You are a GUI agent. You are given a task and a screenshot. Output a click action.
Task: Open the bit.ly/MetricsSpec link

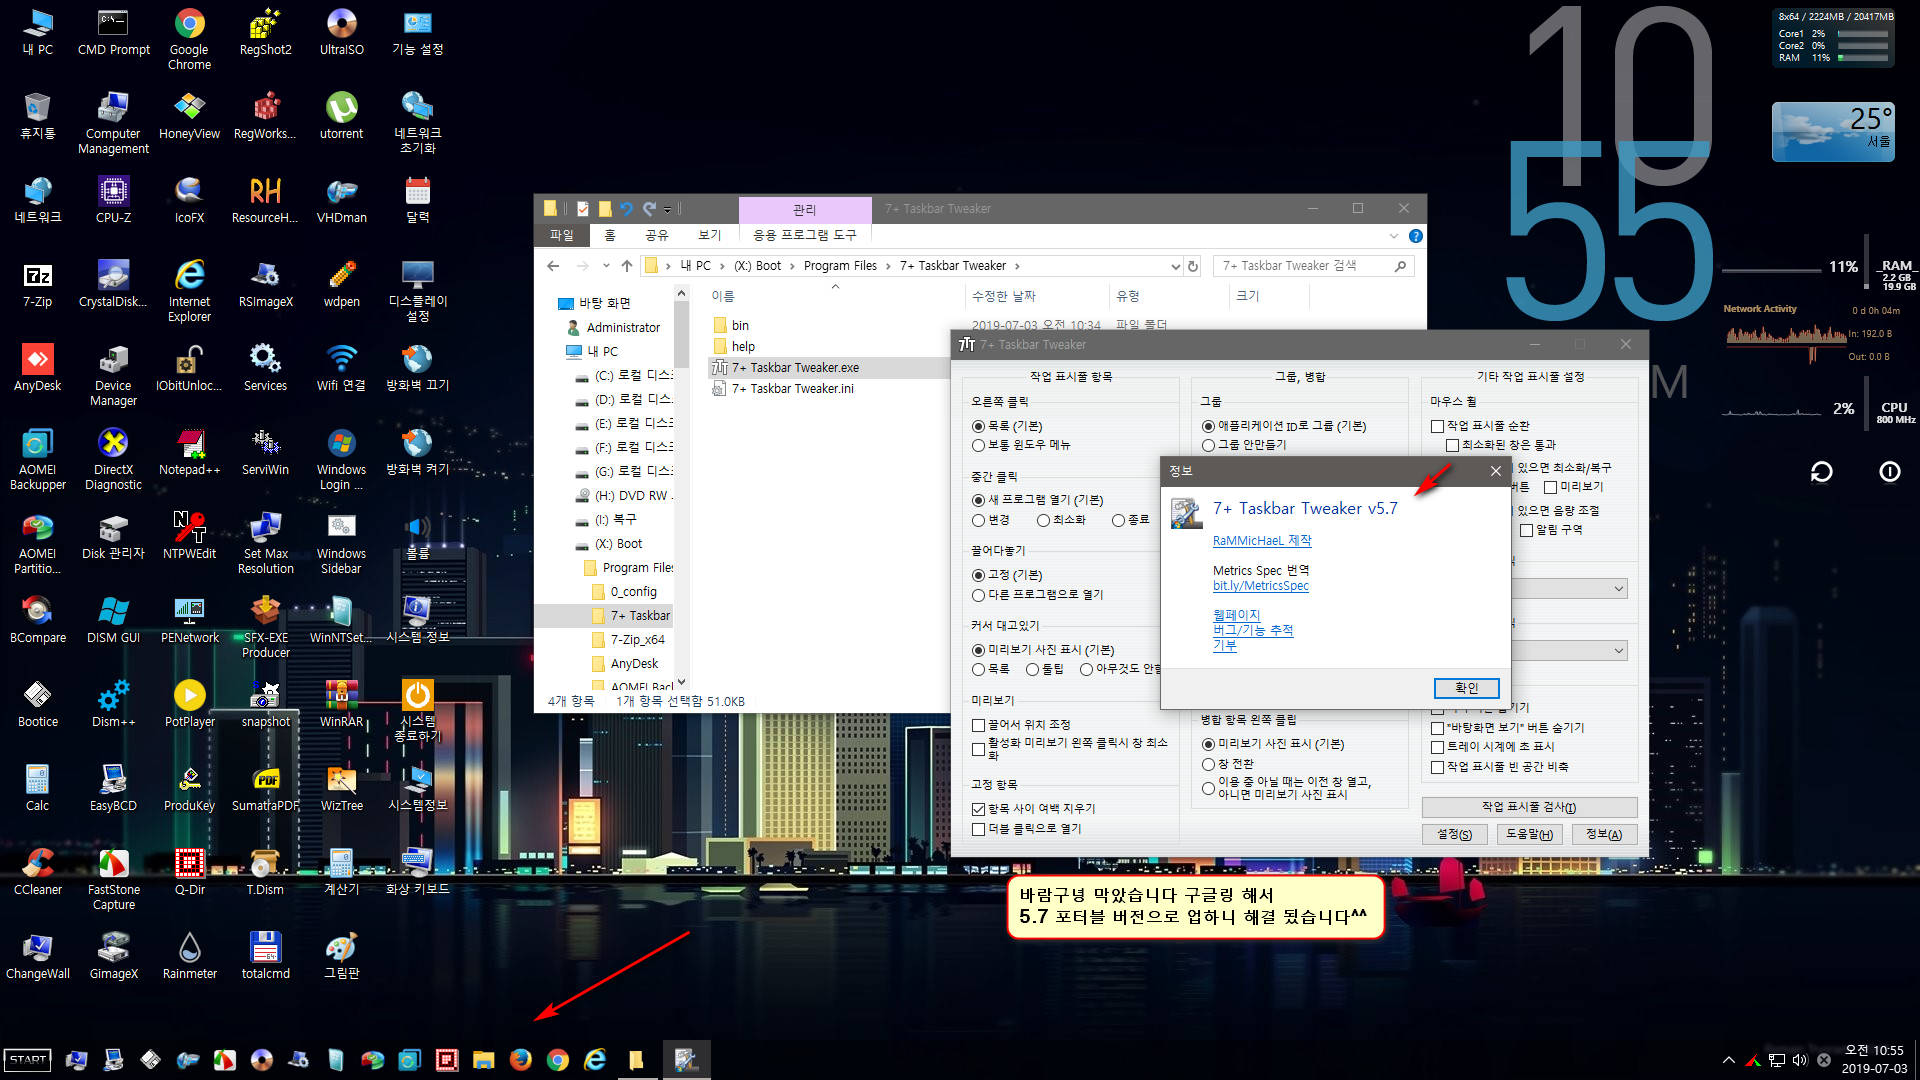(x=1260, y=586)
